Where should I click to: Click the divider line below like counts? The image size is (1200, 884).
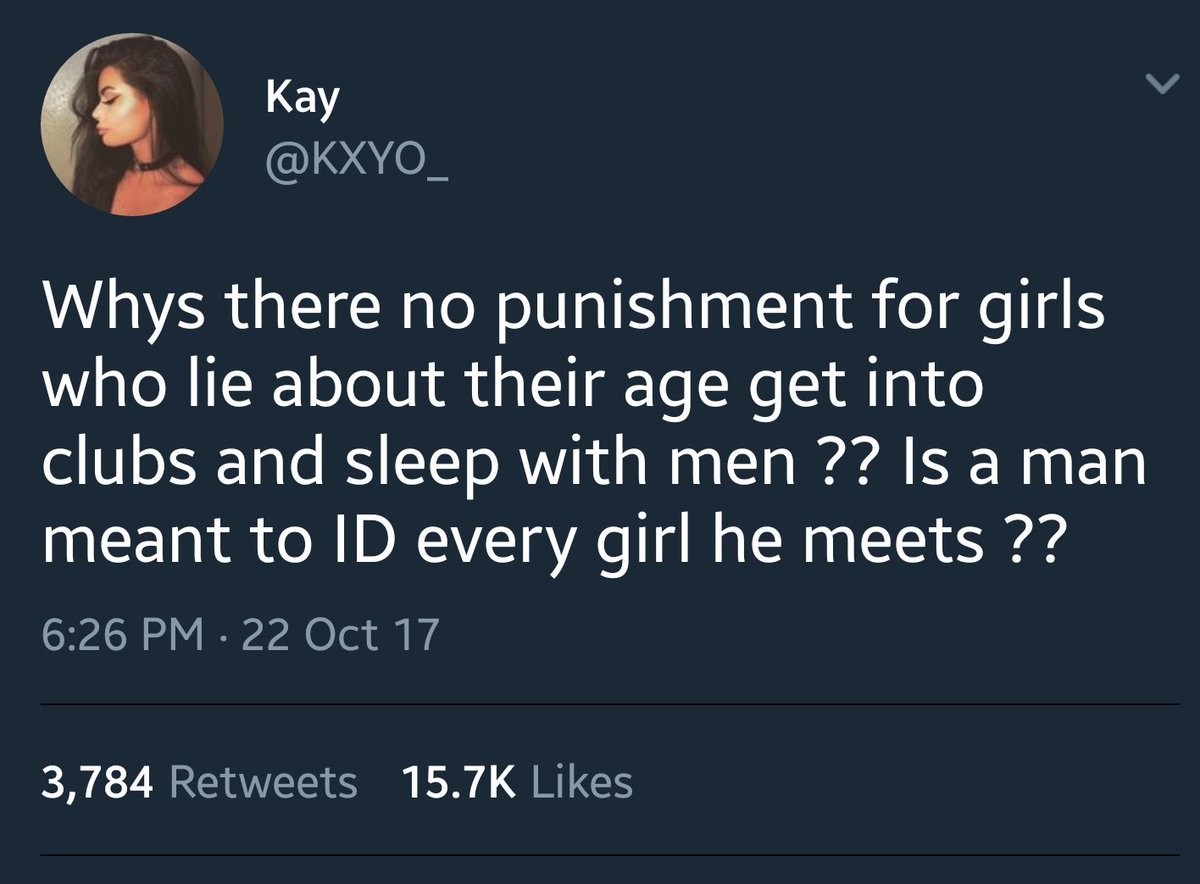click(x=610, y=855)
